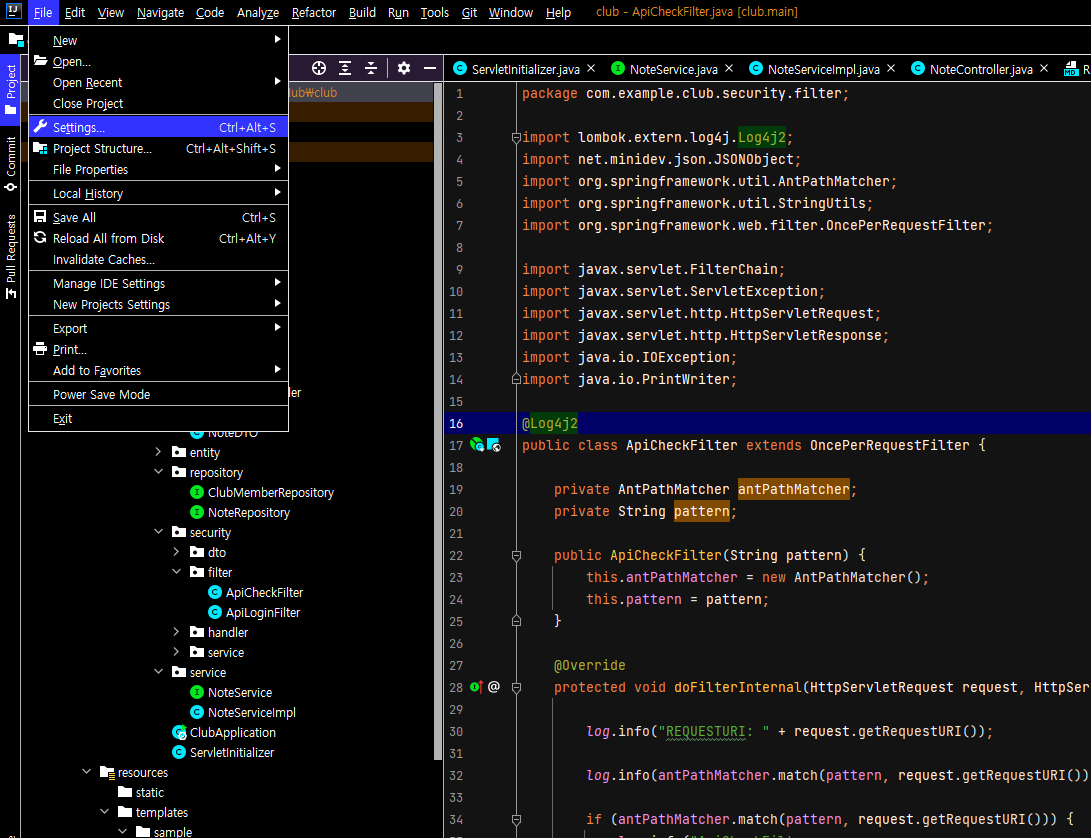Viewport: 1091px width, 838px height.
Task: Click line number 16 in gutter
Action: point(456,423)
